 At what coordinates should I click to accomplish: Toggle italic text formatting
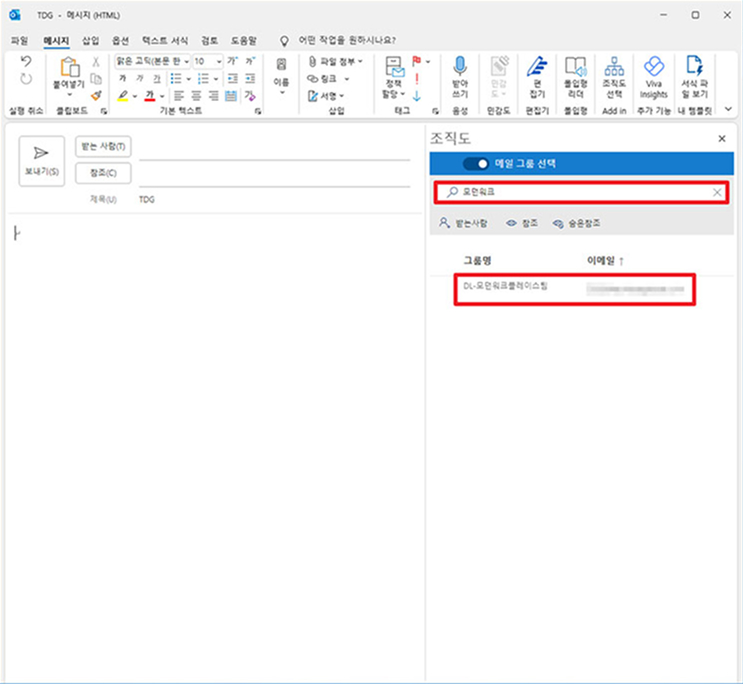[139, 78]
